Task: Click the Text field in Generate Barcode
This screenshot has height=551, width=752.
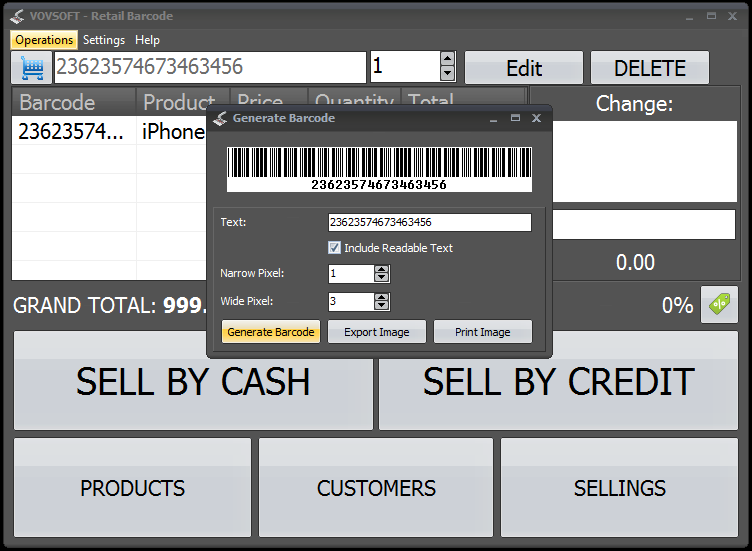Action: 430,223
